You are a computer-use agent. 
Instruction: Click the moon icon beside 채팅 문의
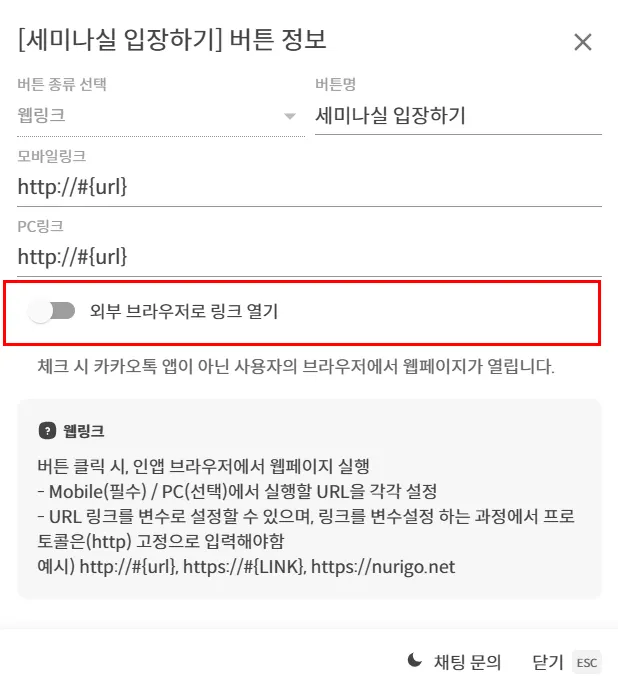coord(415,661)
